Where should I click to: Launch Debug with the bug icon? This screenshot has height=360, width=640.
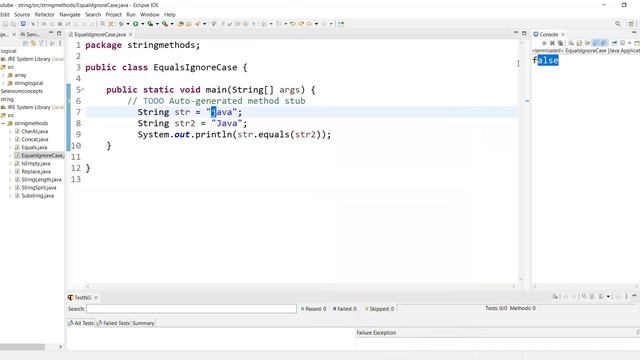[121, 24]
